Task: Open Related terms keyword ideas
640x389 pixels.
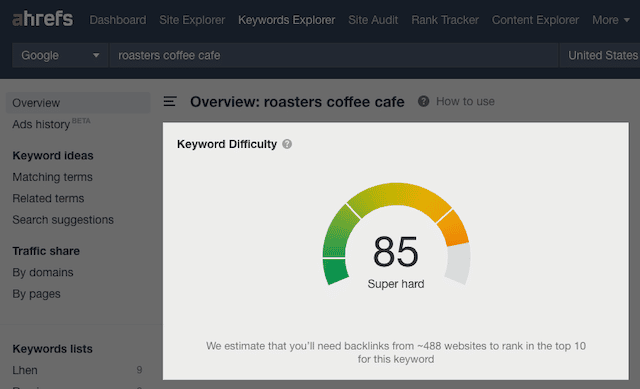Action: point(48,198)
